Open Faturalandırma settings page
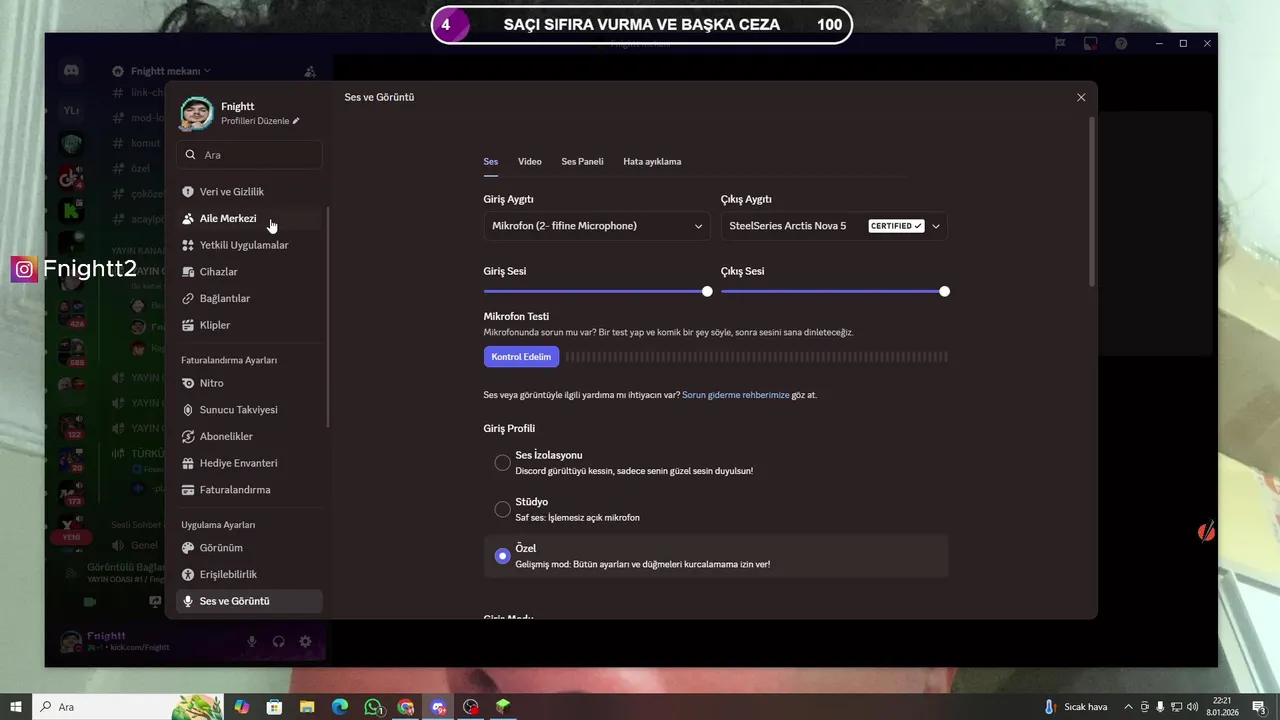Screen dimensions: 1280x720 pyautogui.click(x=249, y=490)
